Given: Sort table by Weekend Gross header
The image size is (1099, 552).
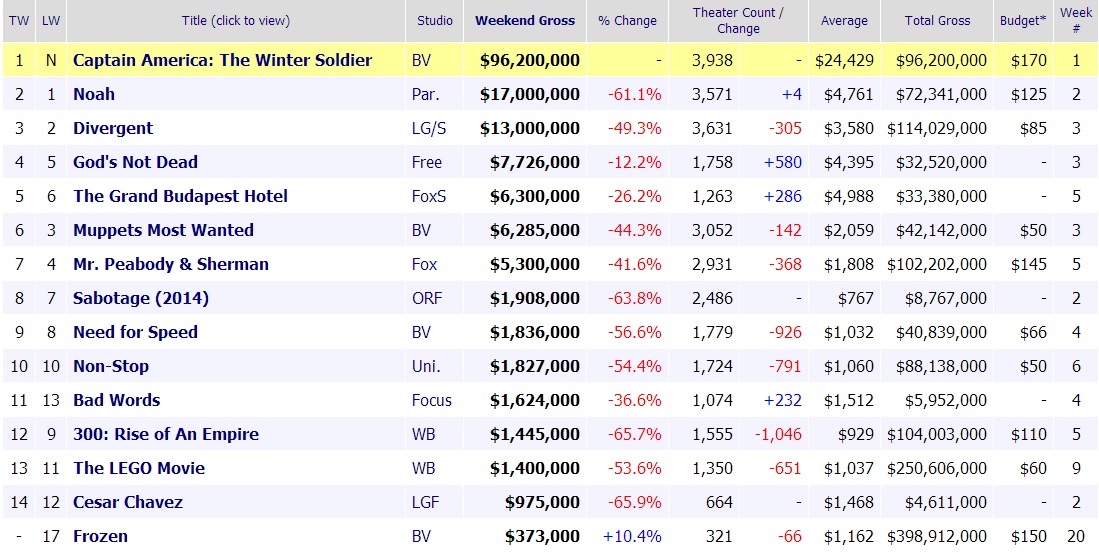Looking at the screenshot, I should 525,20.
